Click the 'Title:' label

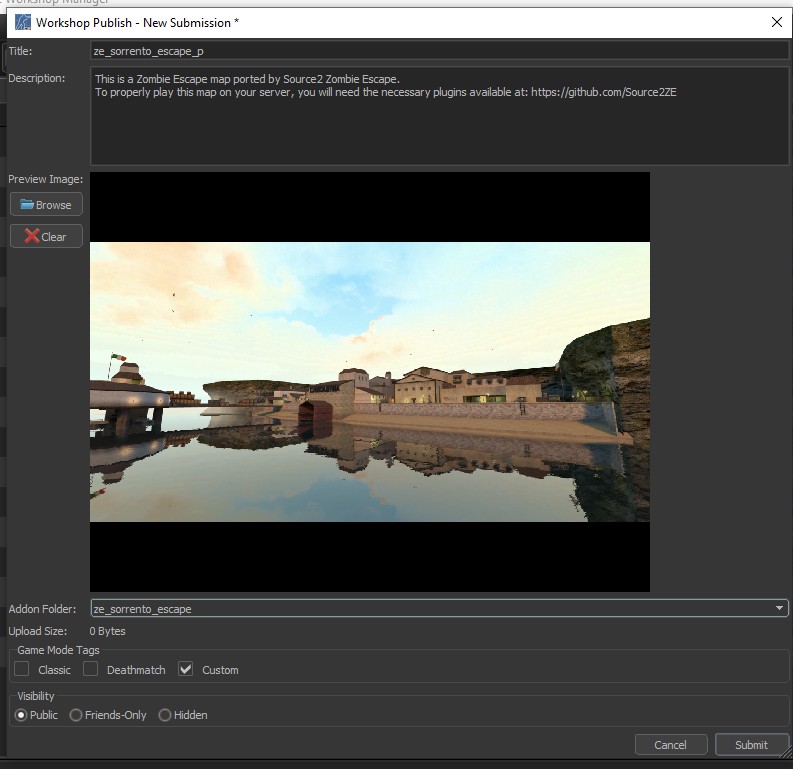pos(20,51)
